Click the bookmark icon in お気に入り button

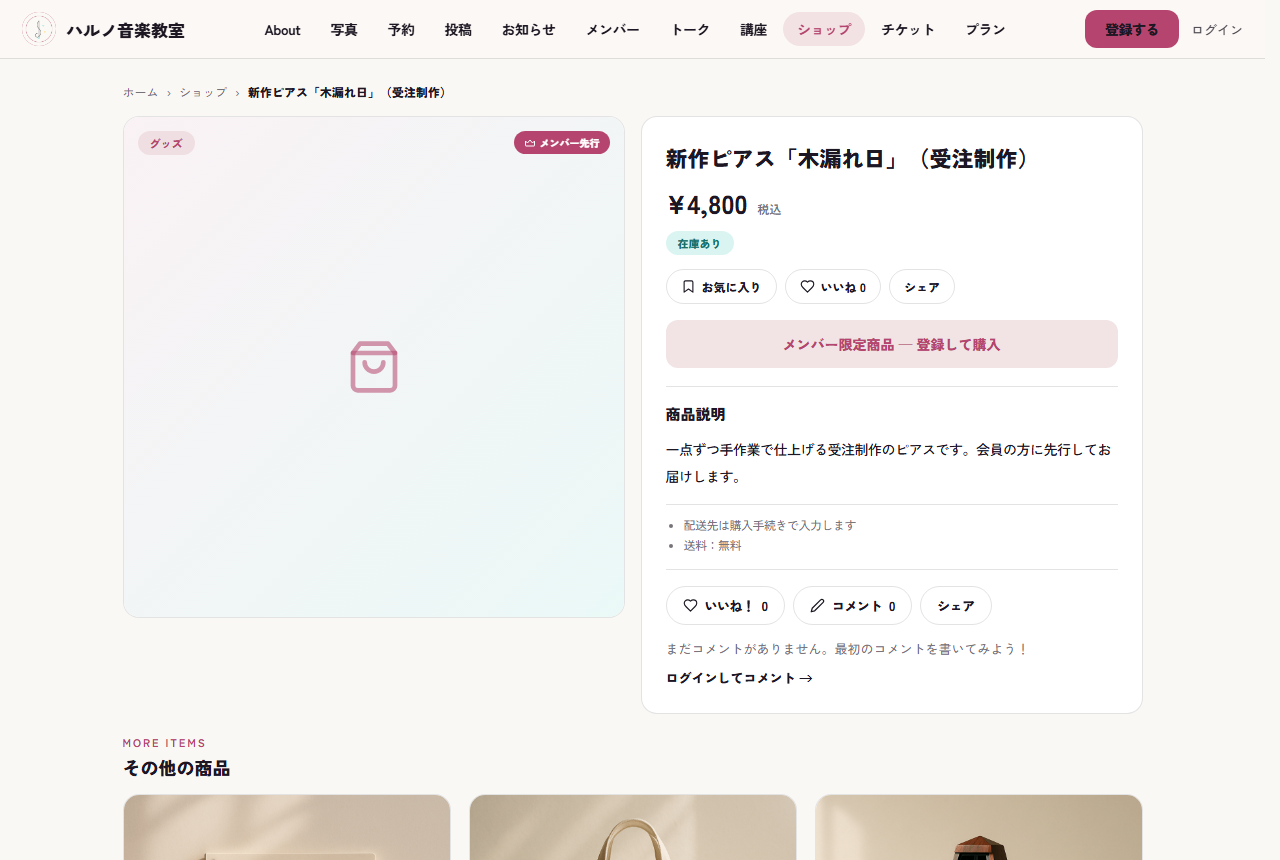(688, 286)
